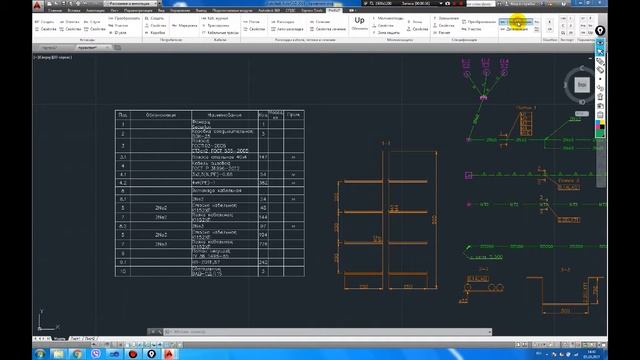Viewport: 640px width, 360px height.
Task: Click the Молниеотводы ribbon button
Action: point(388,18)
